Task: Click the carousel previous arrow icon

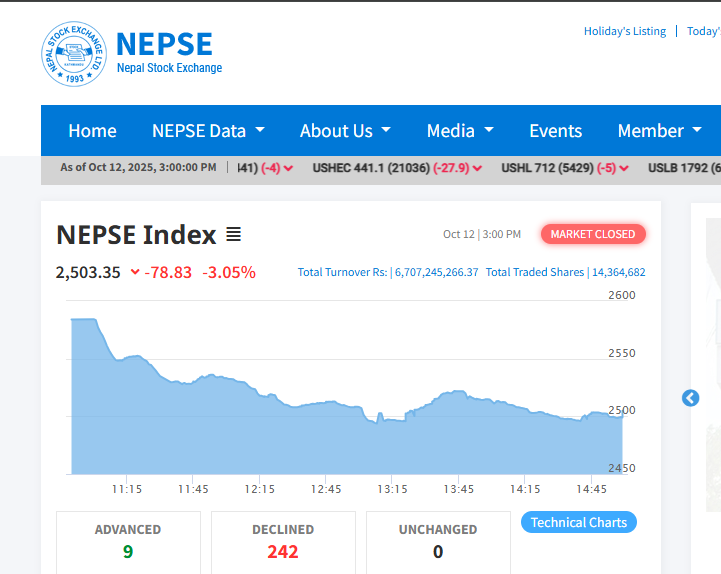Action: coord(690,398)
